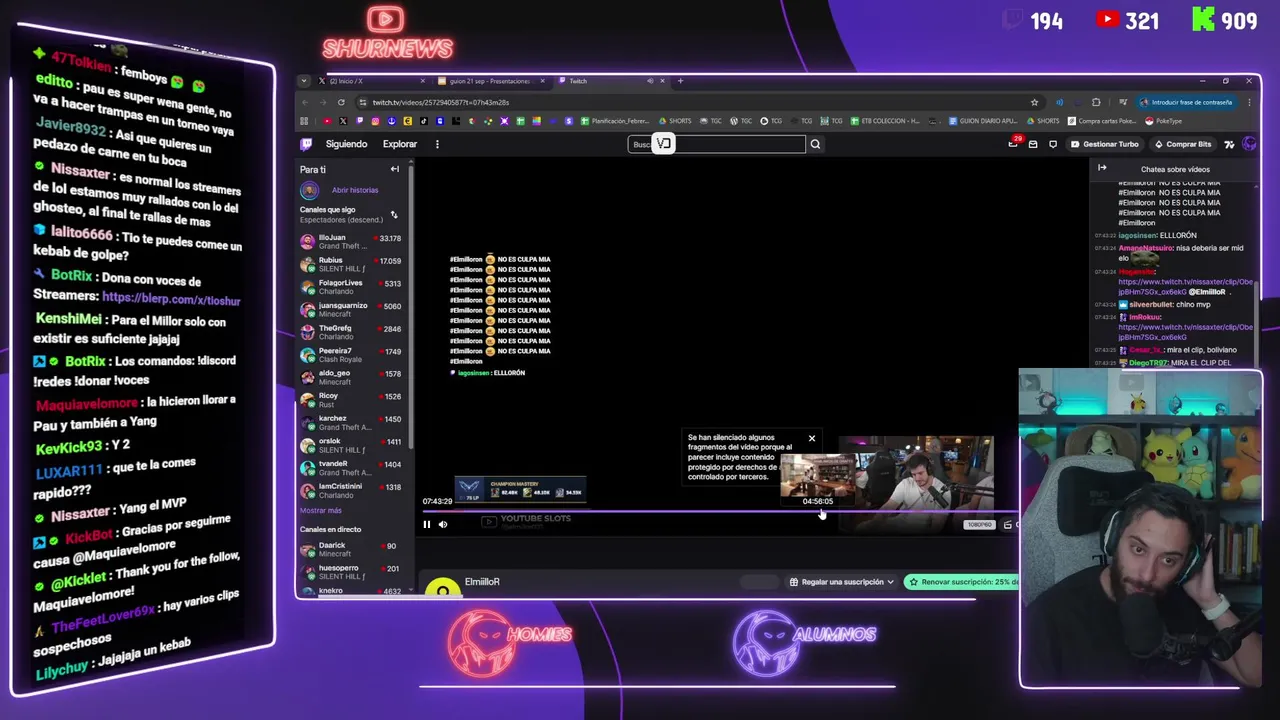Collapse the video chat panel arrow

1102,168
